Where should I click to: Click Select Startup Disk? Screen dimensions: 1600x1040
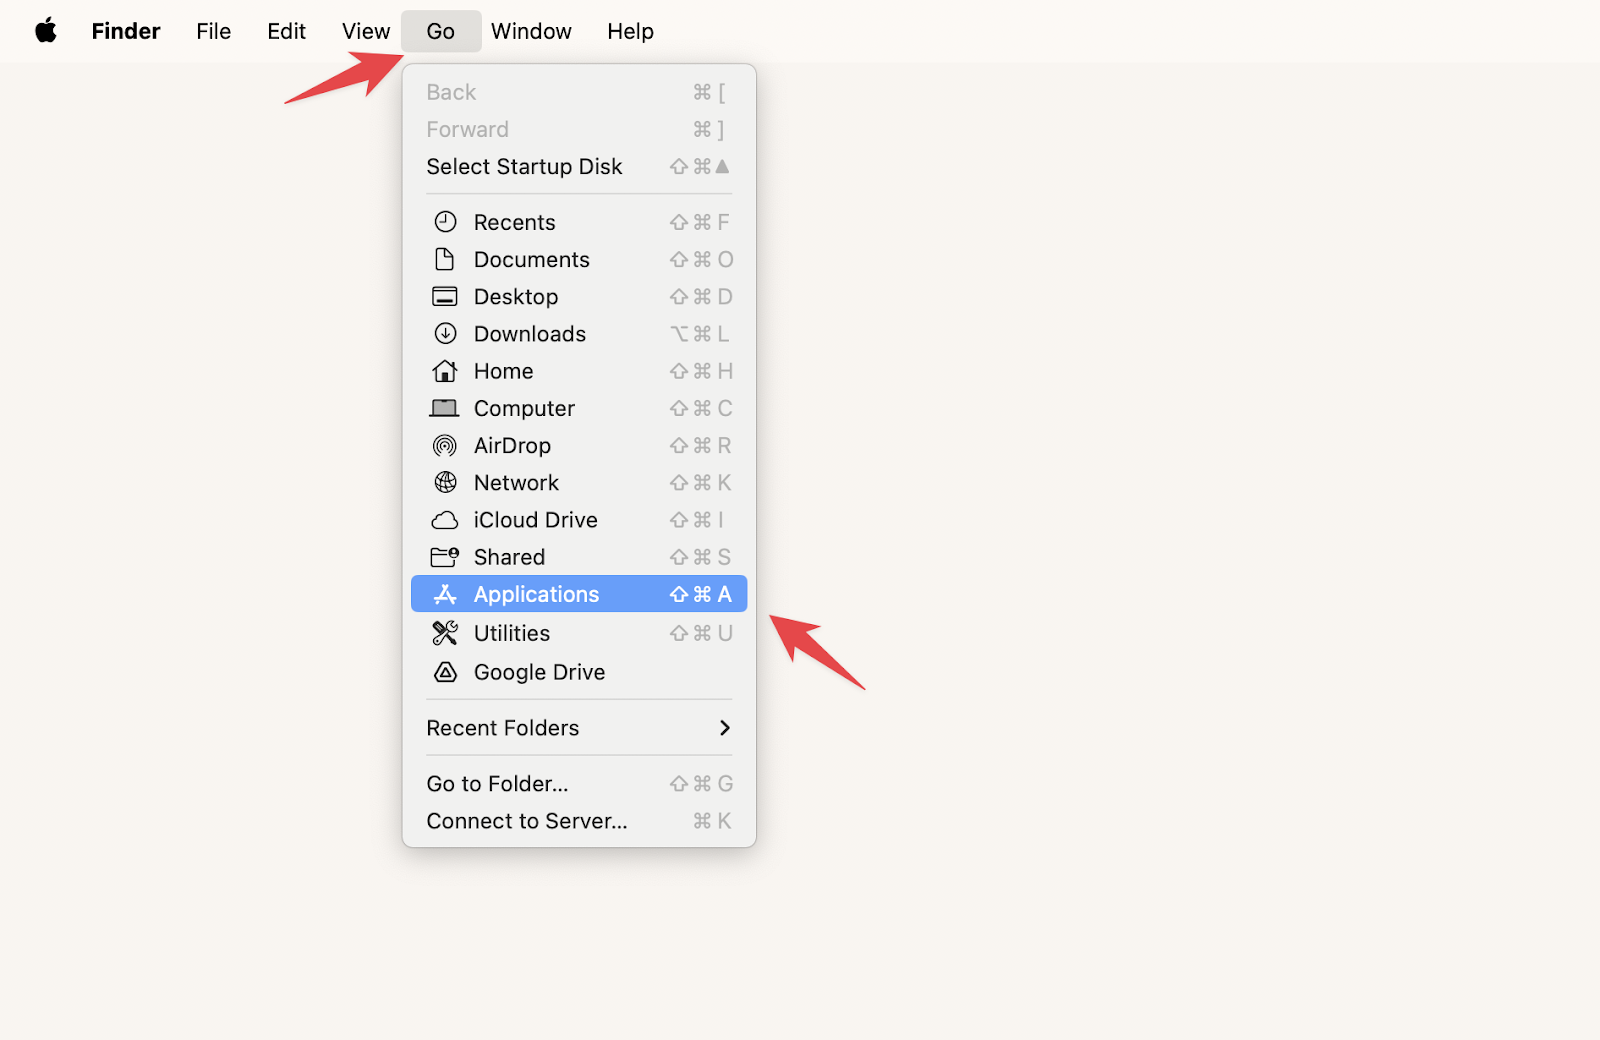tap(524, 166)
